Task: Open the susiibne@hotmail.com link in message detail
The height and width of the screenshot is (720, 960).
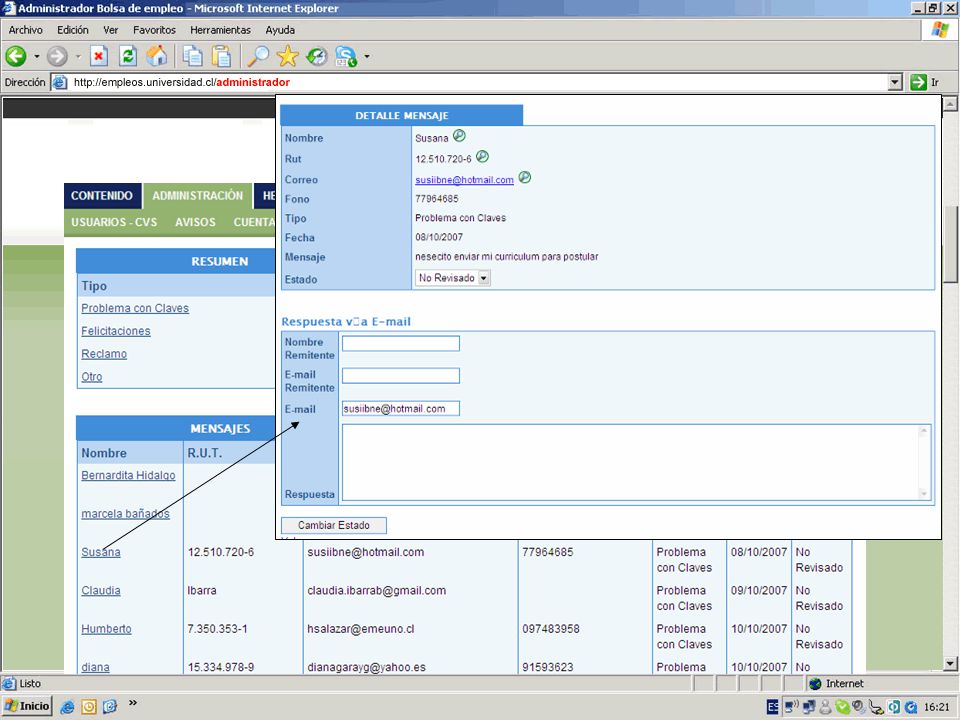Action: click(464, 180)
